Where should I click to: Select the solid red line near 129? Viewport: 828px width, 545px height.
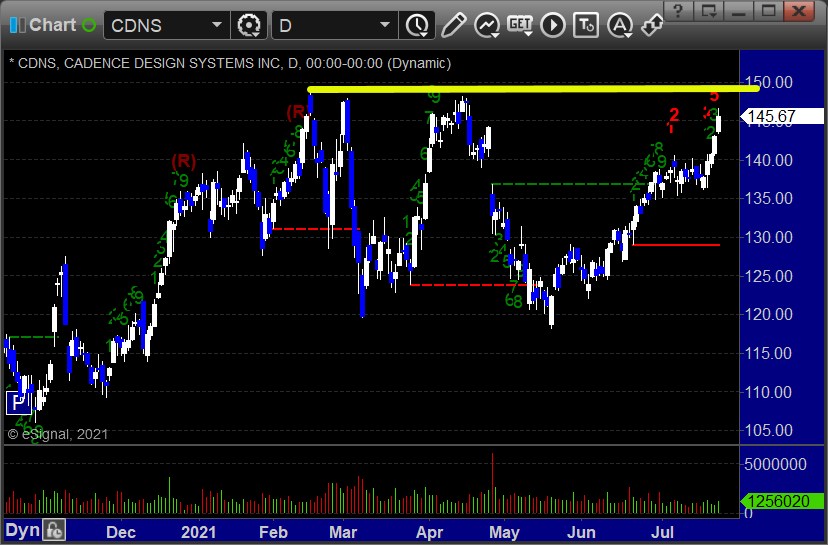coord(676,245)
